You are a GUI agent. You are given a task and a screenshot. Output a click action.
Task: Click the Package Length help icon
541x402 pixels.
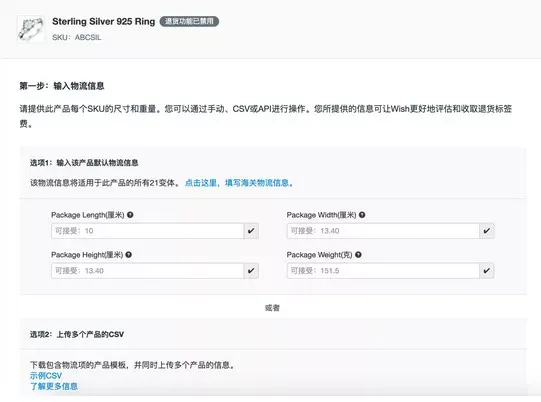coord(130,215)
